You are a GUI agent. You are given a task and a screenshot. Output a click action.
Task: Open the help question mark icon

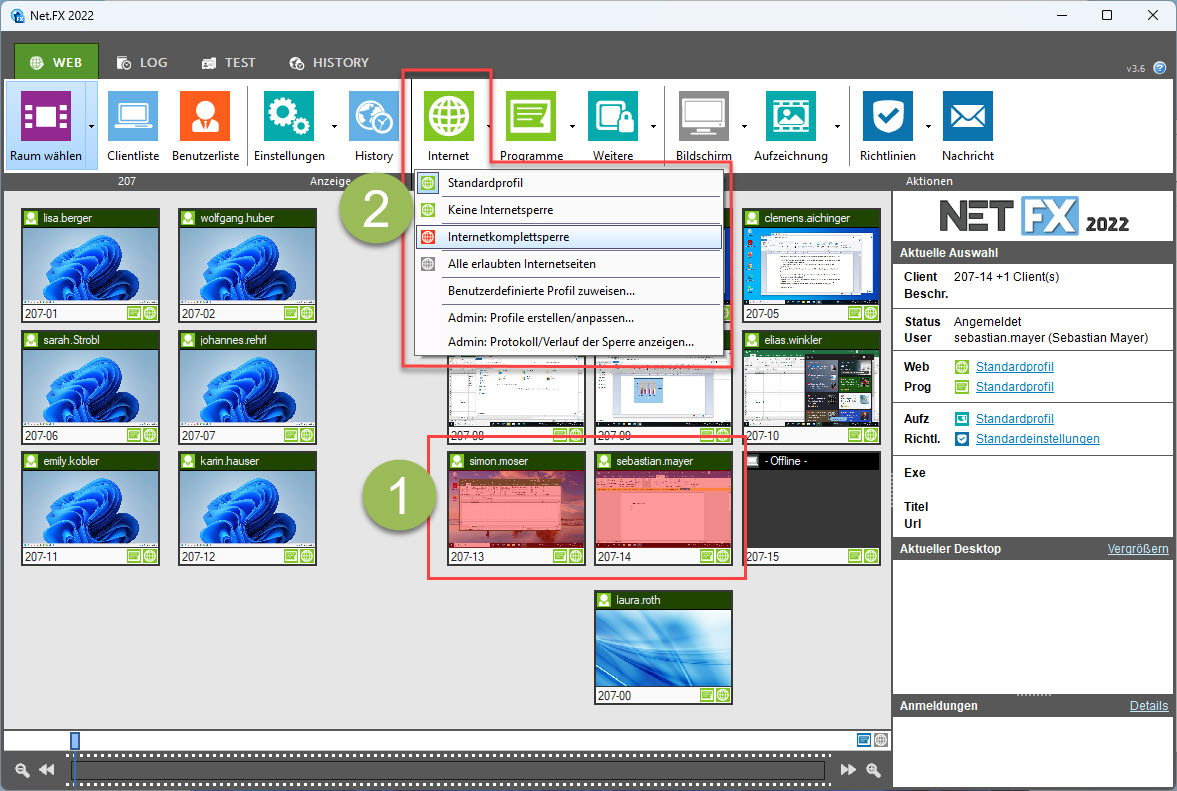(x=1160, y=68)
